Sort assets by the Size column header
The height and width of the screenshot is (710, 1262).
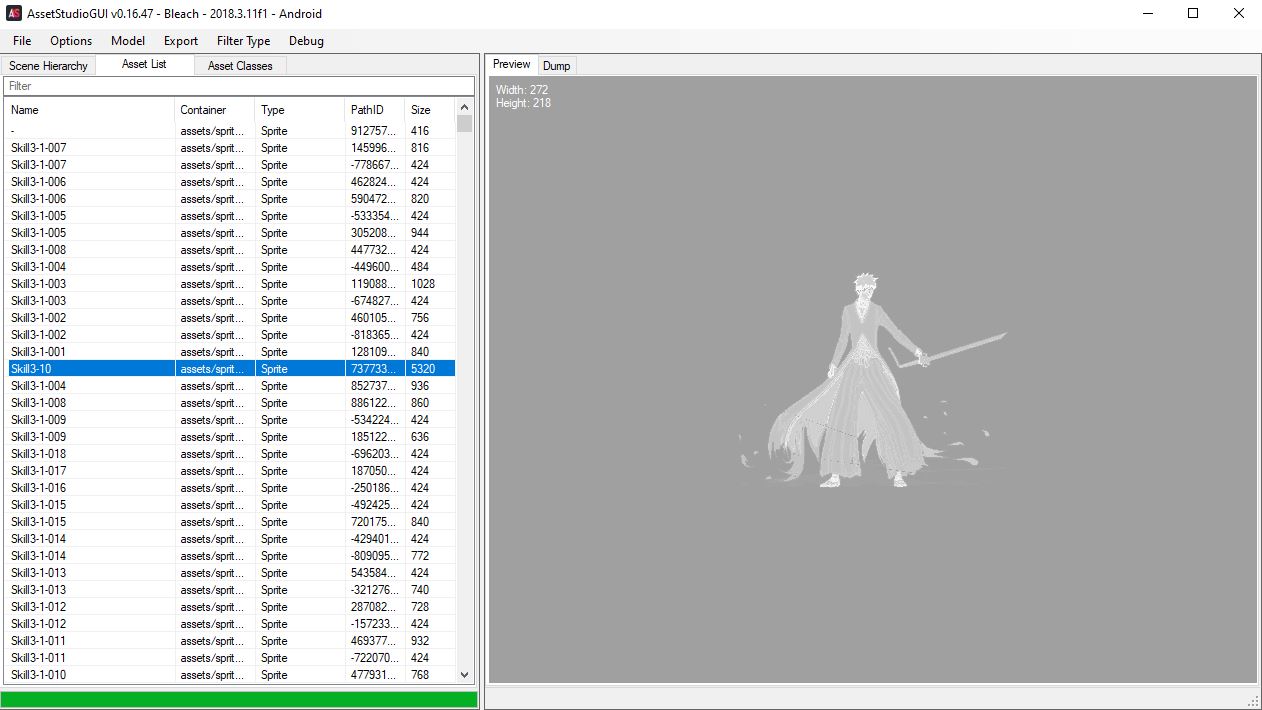(430, 110)
